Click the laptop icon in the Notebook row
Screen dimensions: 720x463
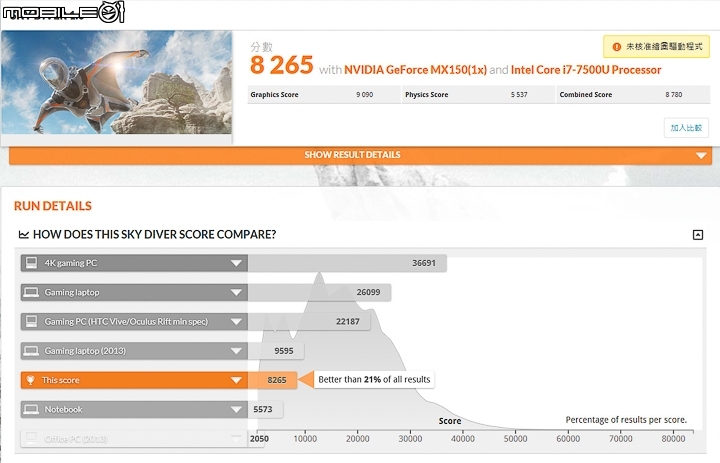point(31,409)
